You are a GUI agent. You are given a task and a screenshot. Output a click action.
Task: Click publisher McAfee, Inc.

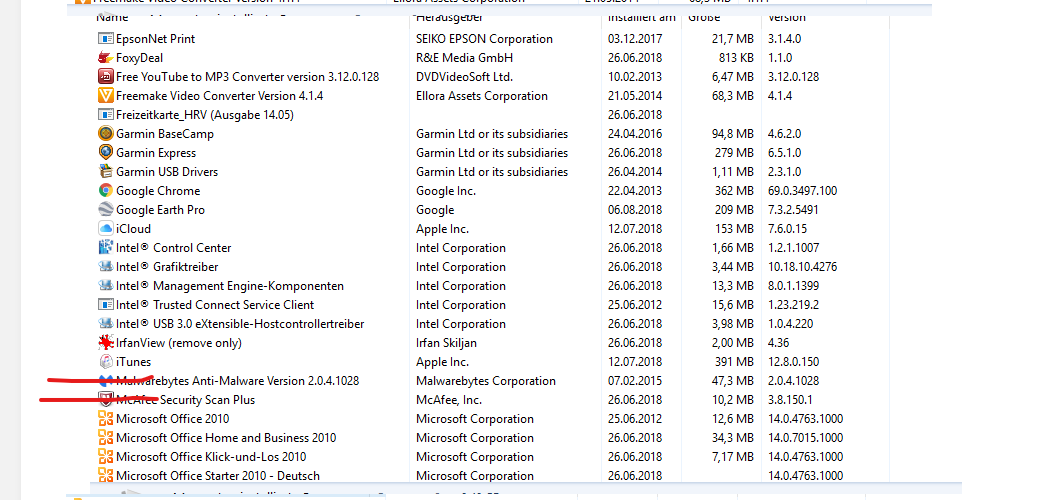448,400
